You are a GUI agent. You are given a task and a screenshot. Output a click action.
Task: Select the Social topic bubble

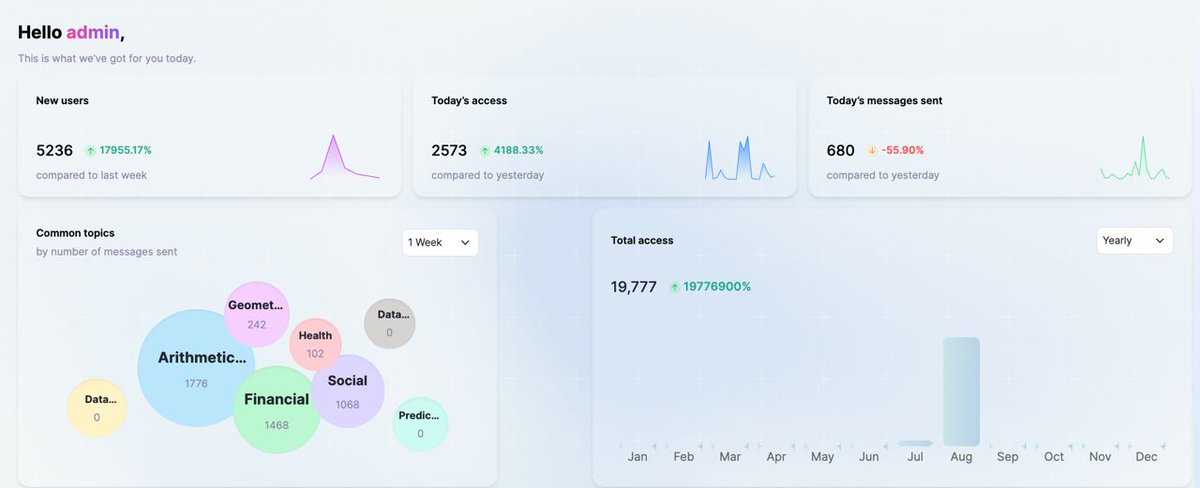tap(347, 390)
